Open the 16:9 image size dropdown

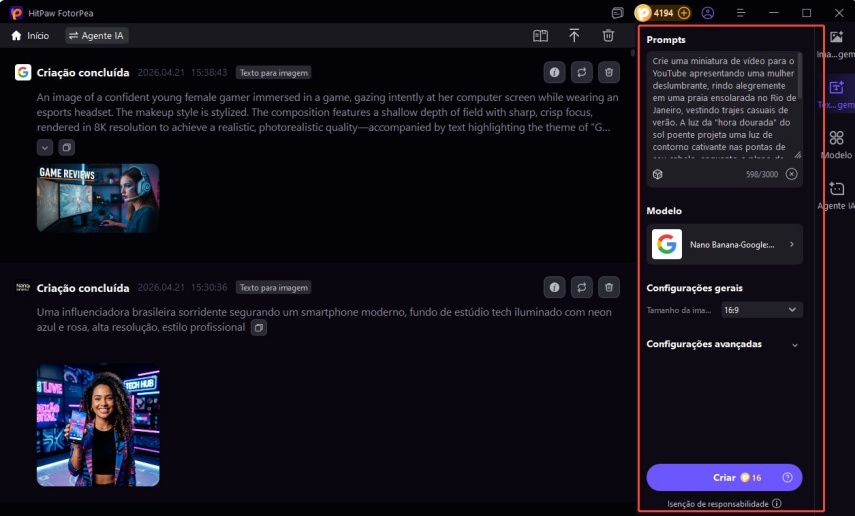(761, 310)
